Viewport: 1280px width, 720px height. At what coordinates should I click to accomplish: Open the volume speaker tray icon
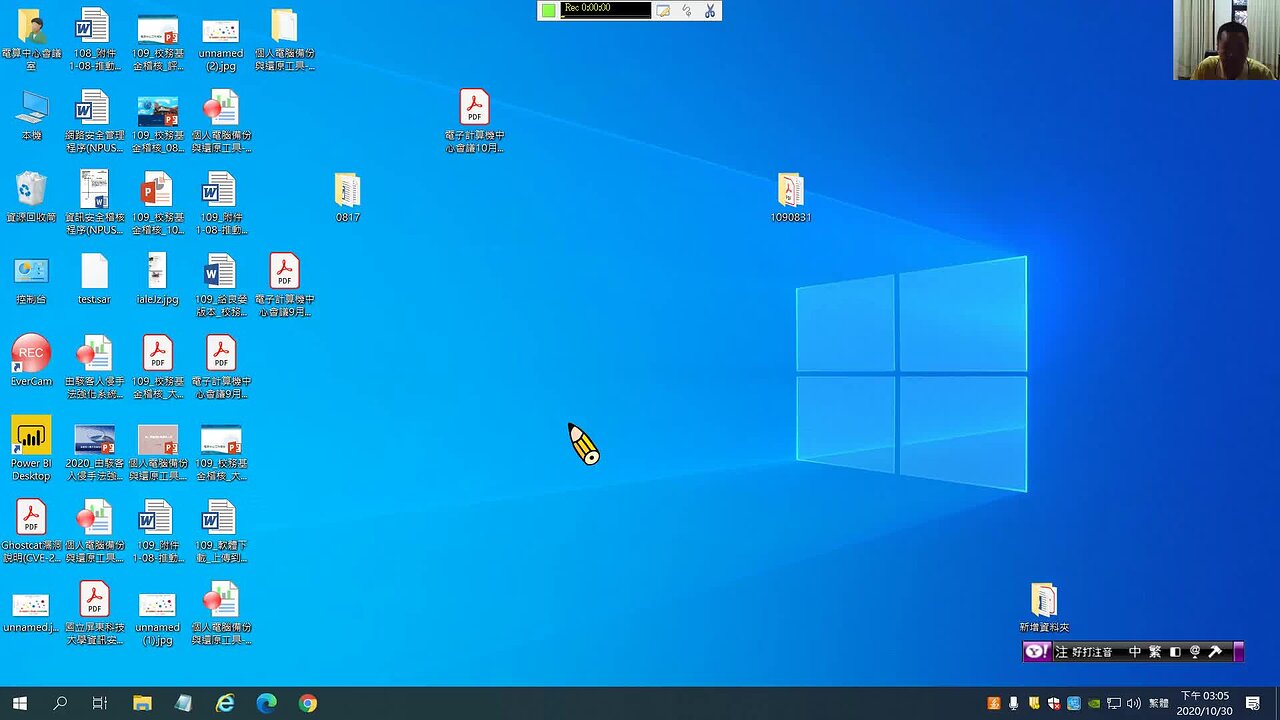(x=1133, y=703)
